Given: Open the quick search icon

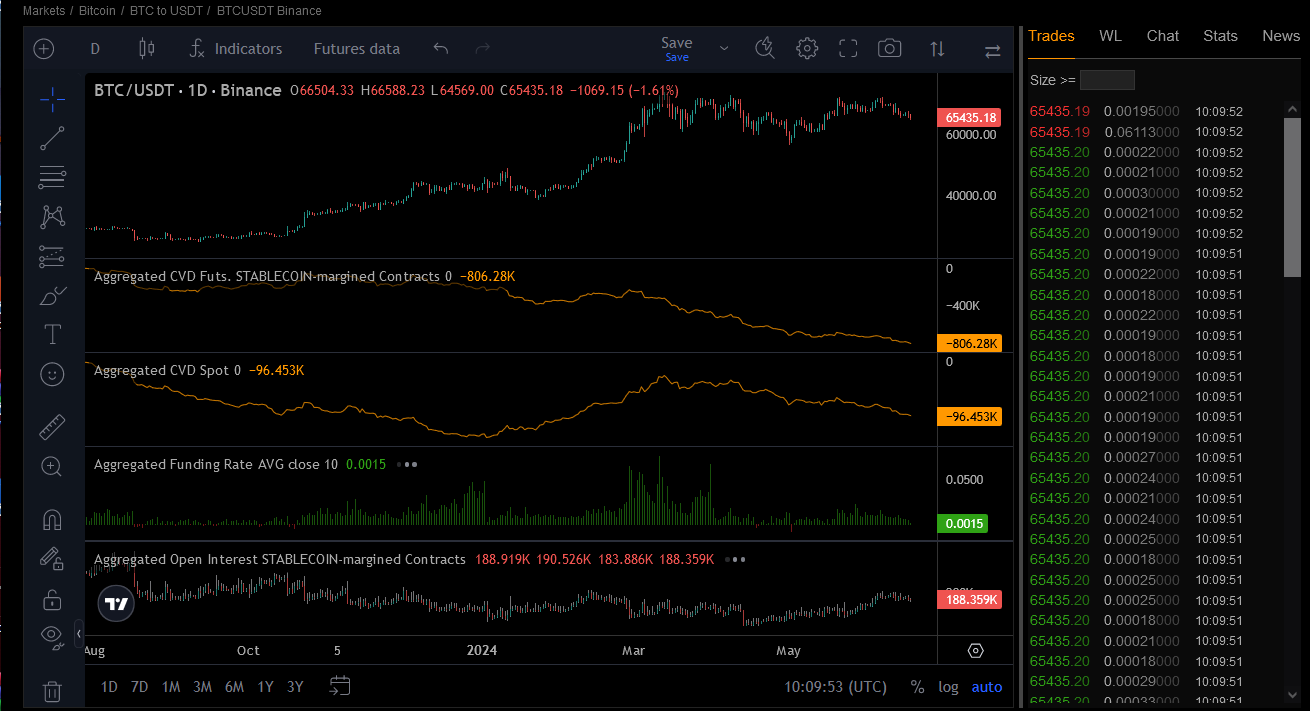Looking at the screenshot, I should (x=765, y=49).
